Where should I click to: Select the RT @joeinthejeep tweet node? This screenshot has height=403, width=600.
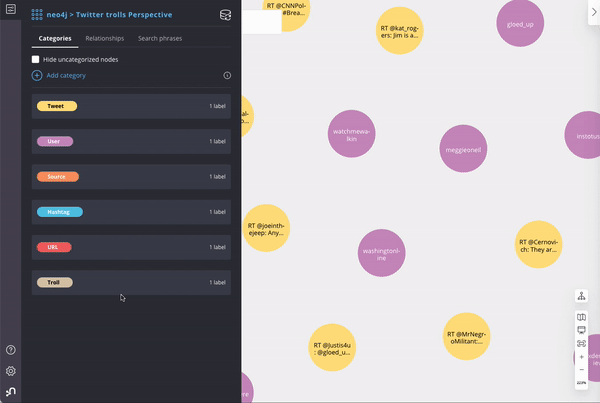pyautogui.click(x=266, y=228)
